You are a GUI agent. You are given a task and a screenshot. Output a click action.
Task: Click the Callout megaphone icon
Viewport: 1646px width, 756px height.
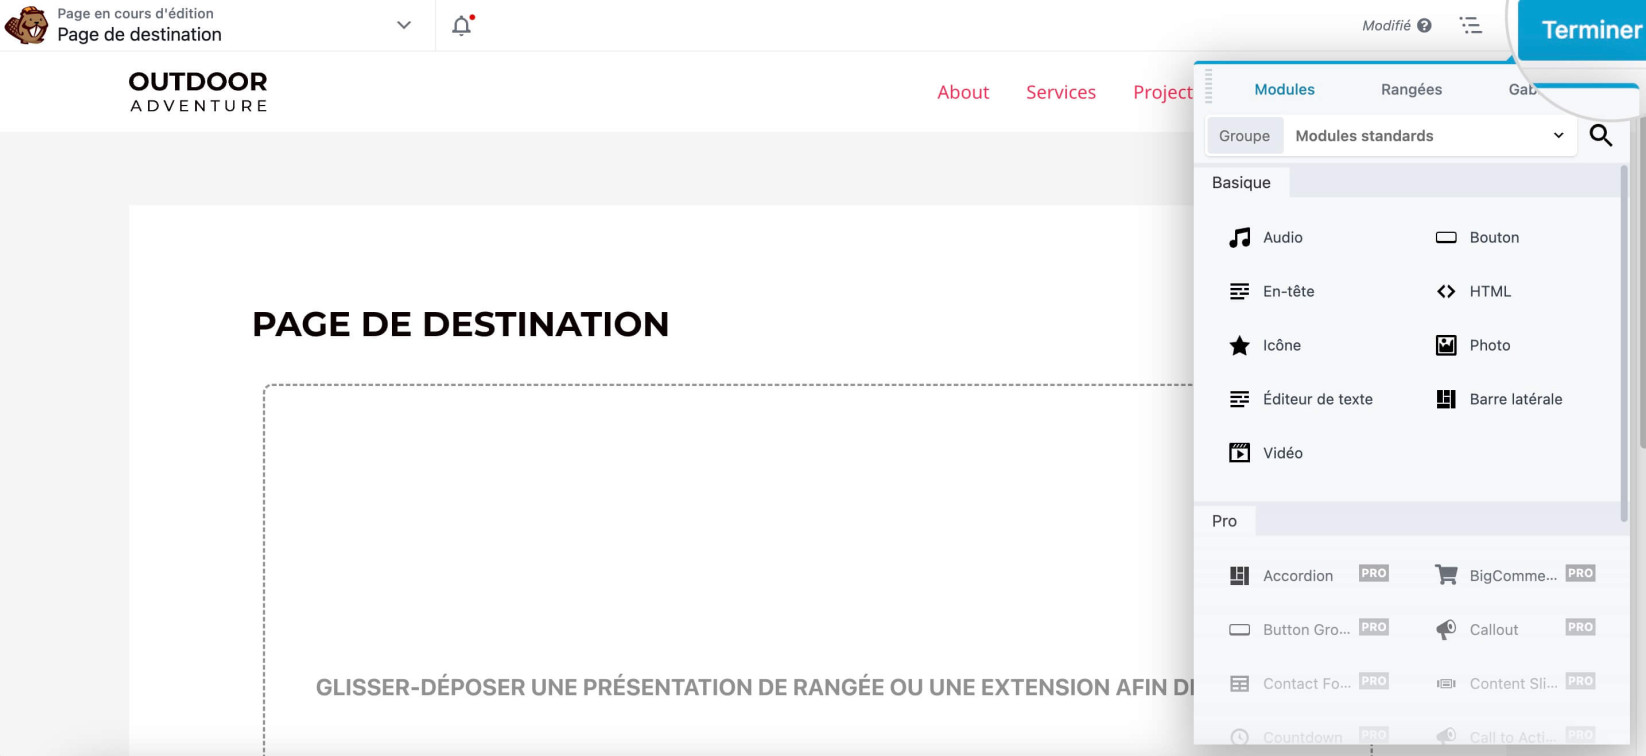click(1446, 629)
